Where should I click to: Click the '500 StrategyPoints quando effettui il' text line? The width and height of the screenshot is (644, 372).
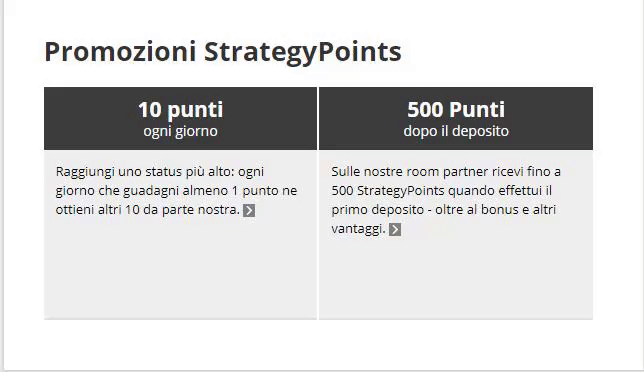click(x=442, y=191)
